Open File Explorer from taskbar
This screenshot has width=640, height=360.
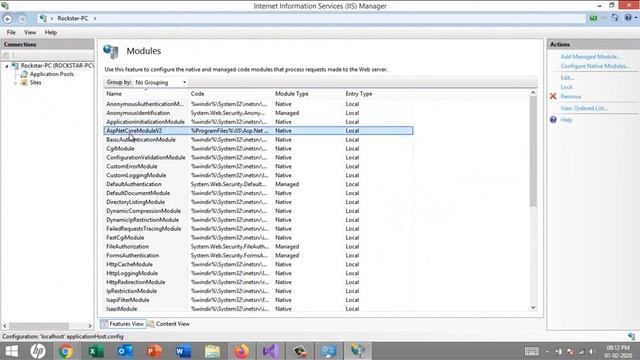click(212, 351)
